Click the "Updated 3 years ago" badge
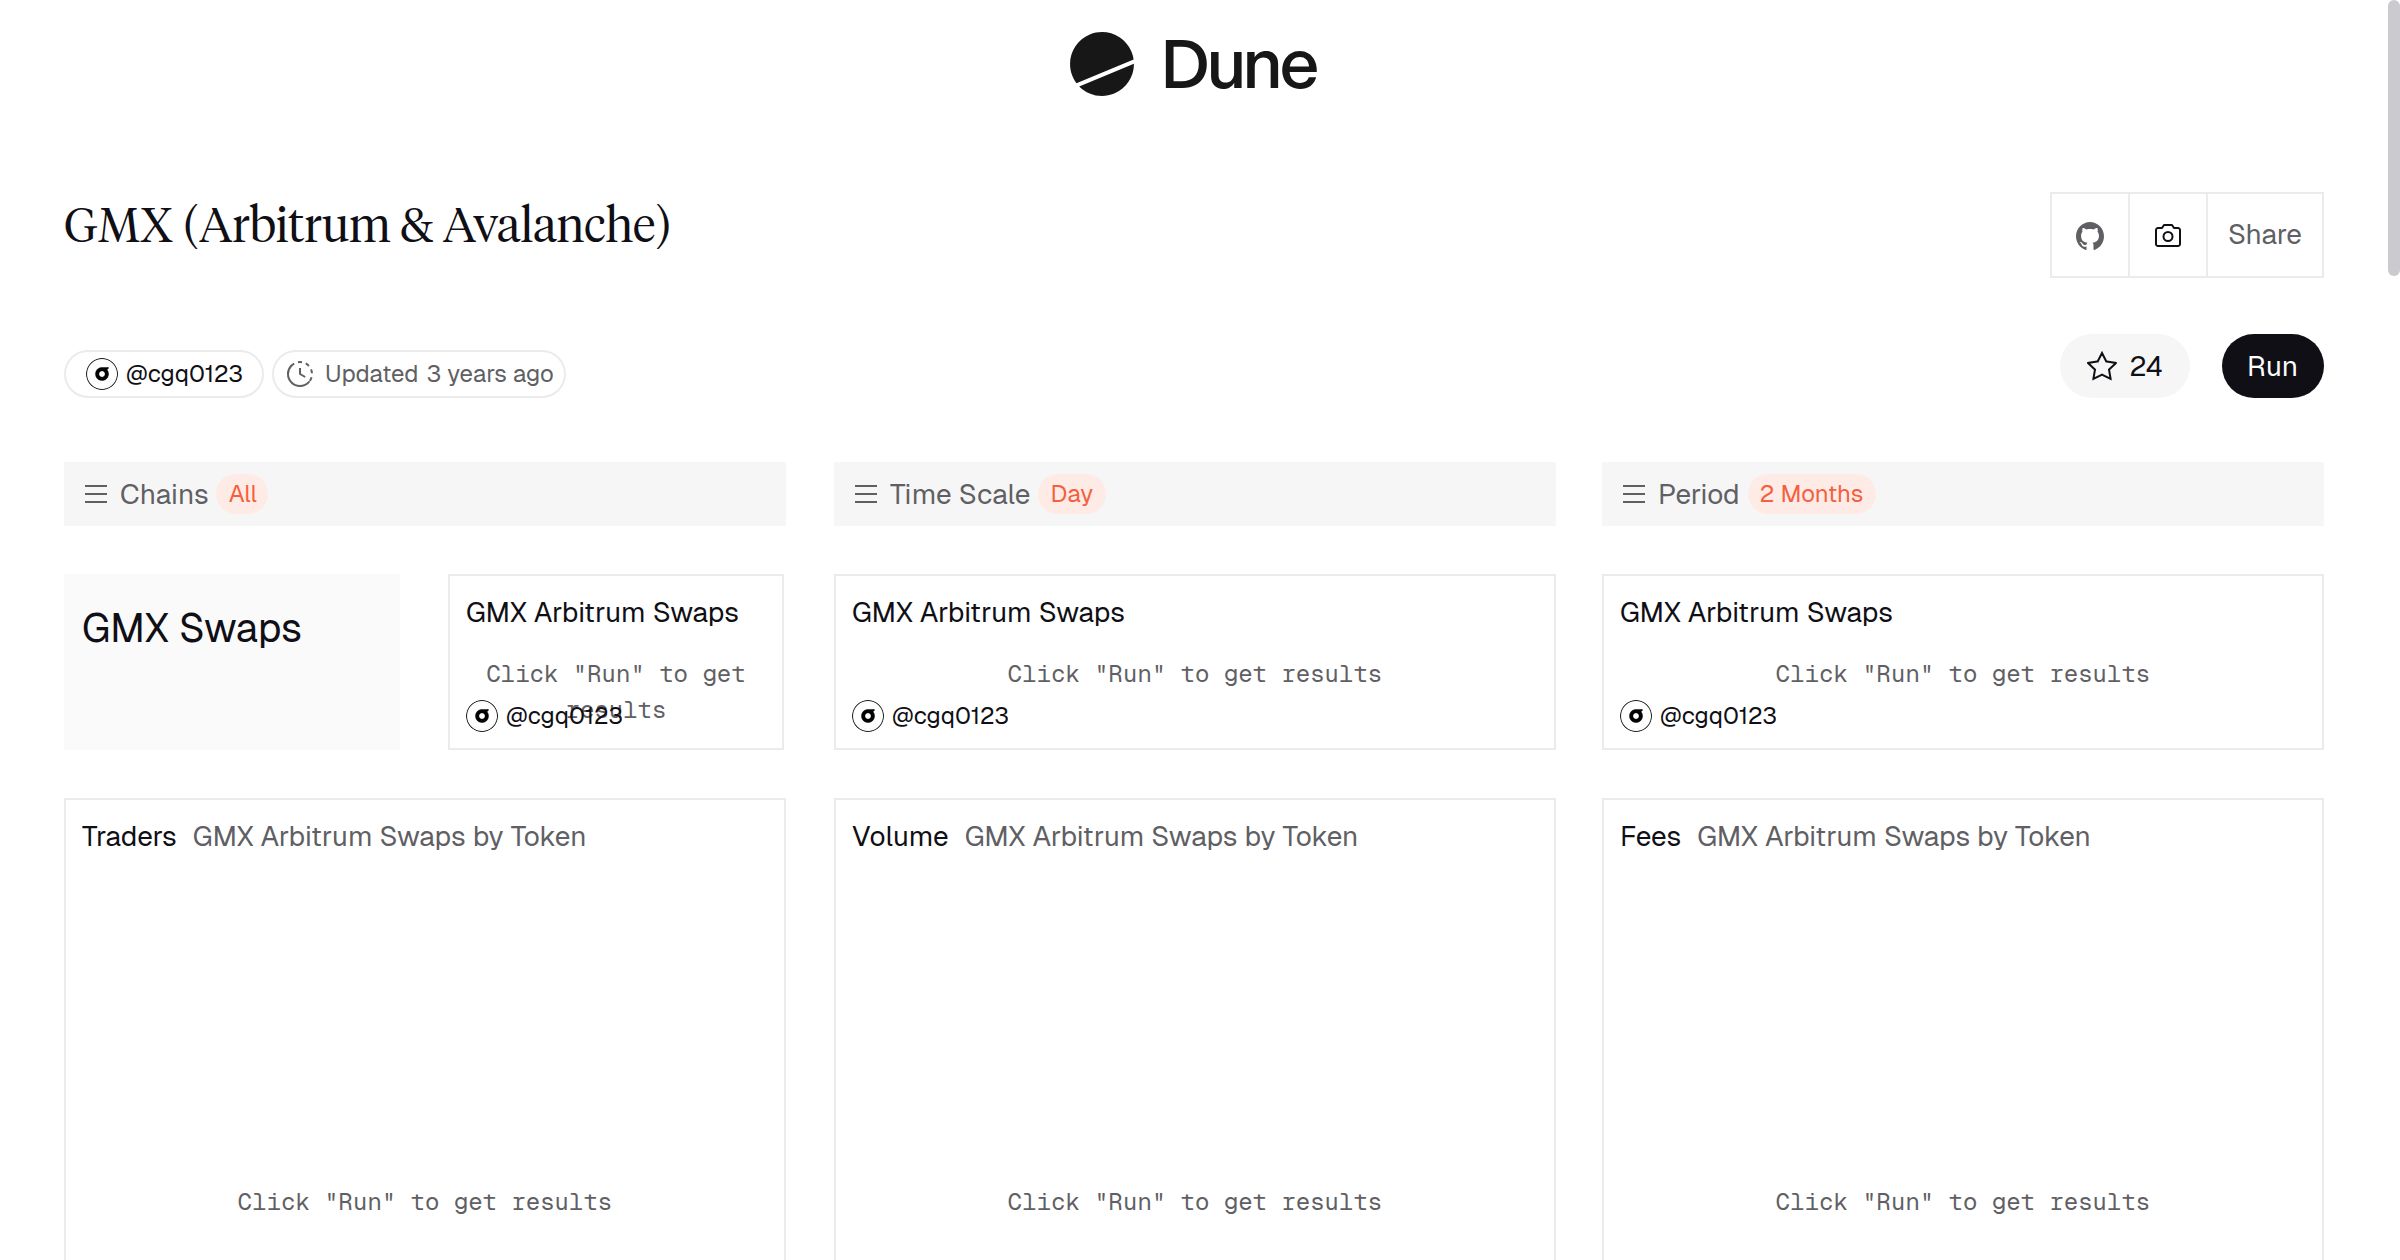This screenshot has width=2400, height=1260. (418, 373)
